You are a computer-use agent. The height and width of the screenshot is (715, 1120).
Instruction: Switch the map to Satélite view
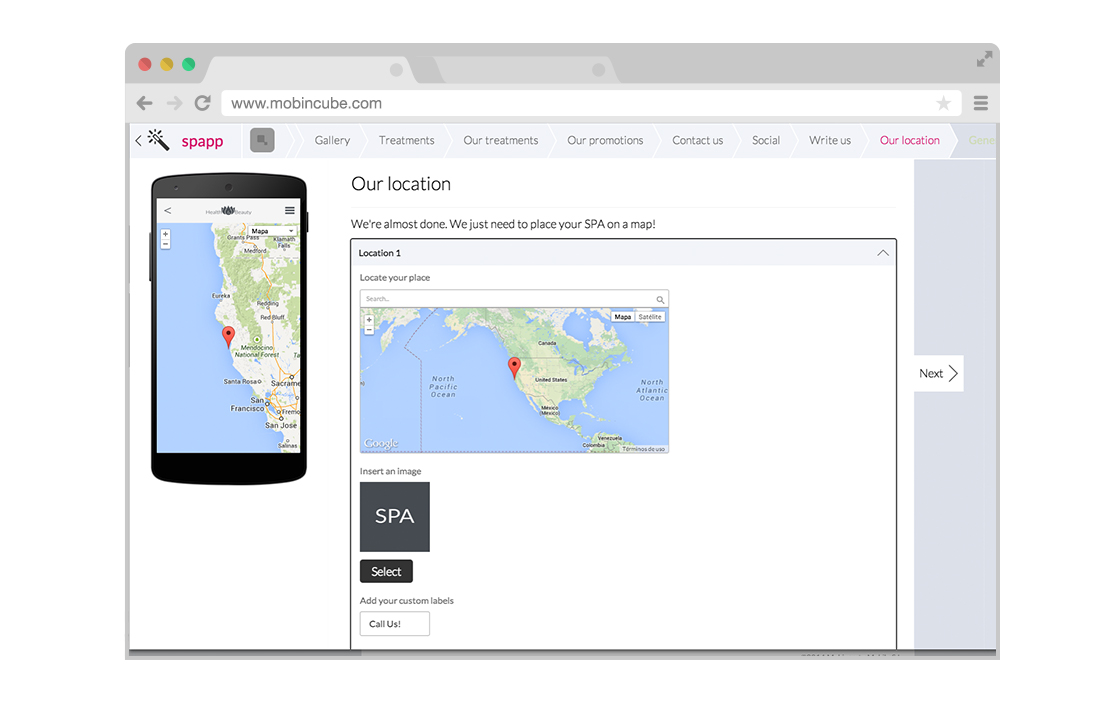click(x=650, y=316)
